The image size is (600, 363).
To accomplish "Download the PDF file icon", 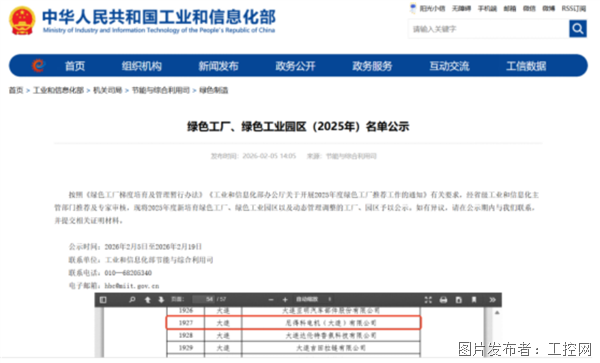I will [x=458, y=300].
